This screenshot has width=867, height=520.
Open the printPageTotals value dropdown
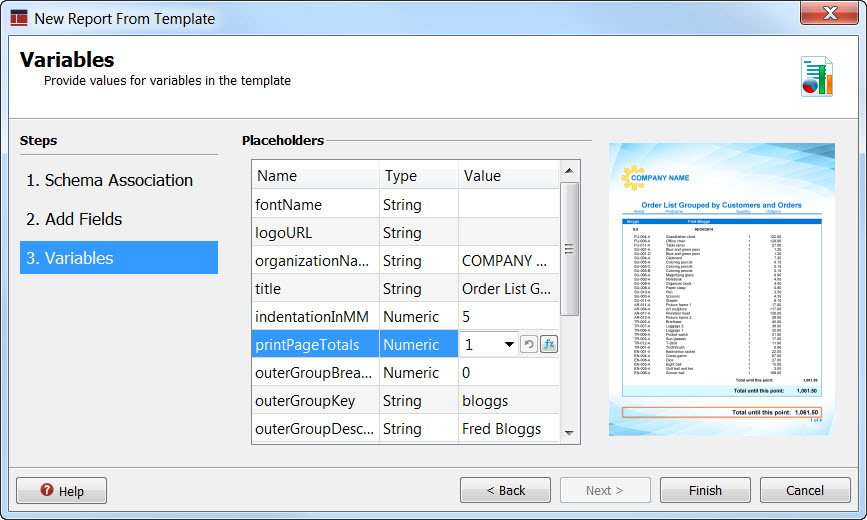[x=509, y=345]
